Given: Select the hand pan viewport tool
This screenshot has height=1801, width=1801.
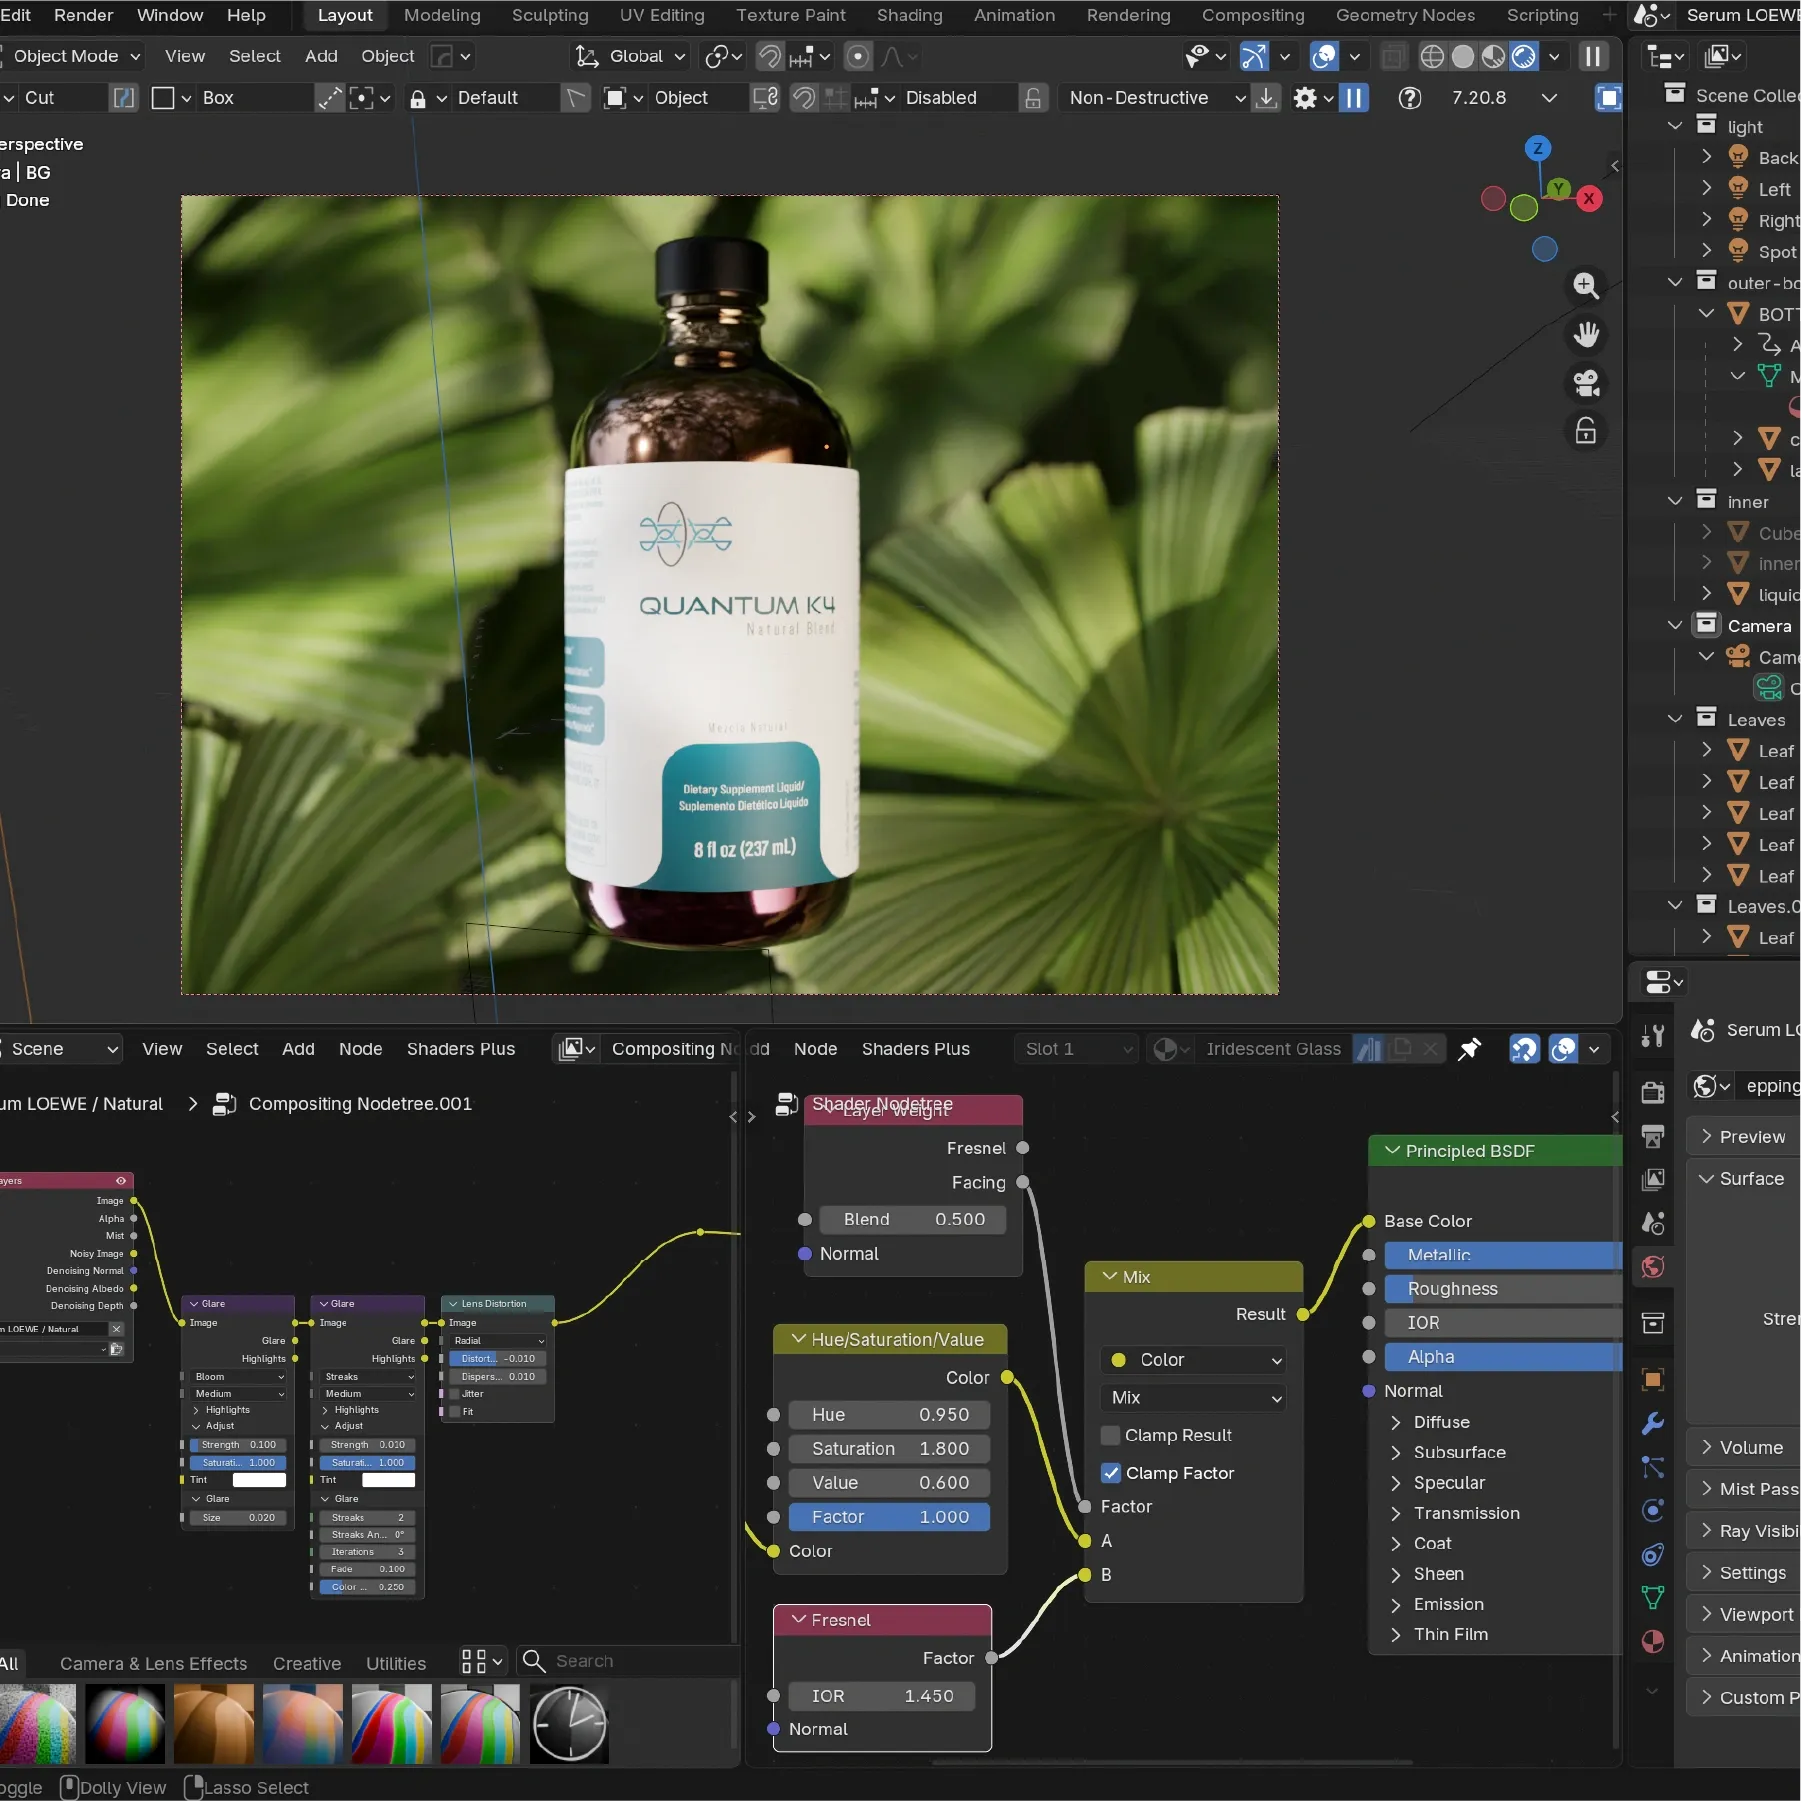Looking at the screenshot, I should [x=1585, y=334].
